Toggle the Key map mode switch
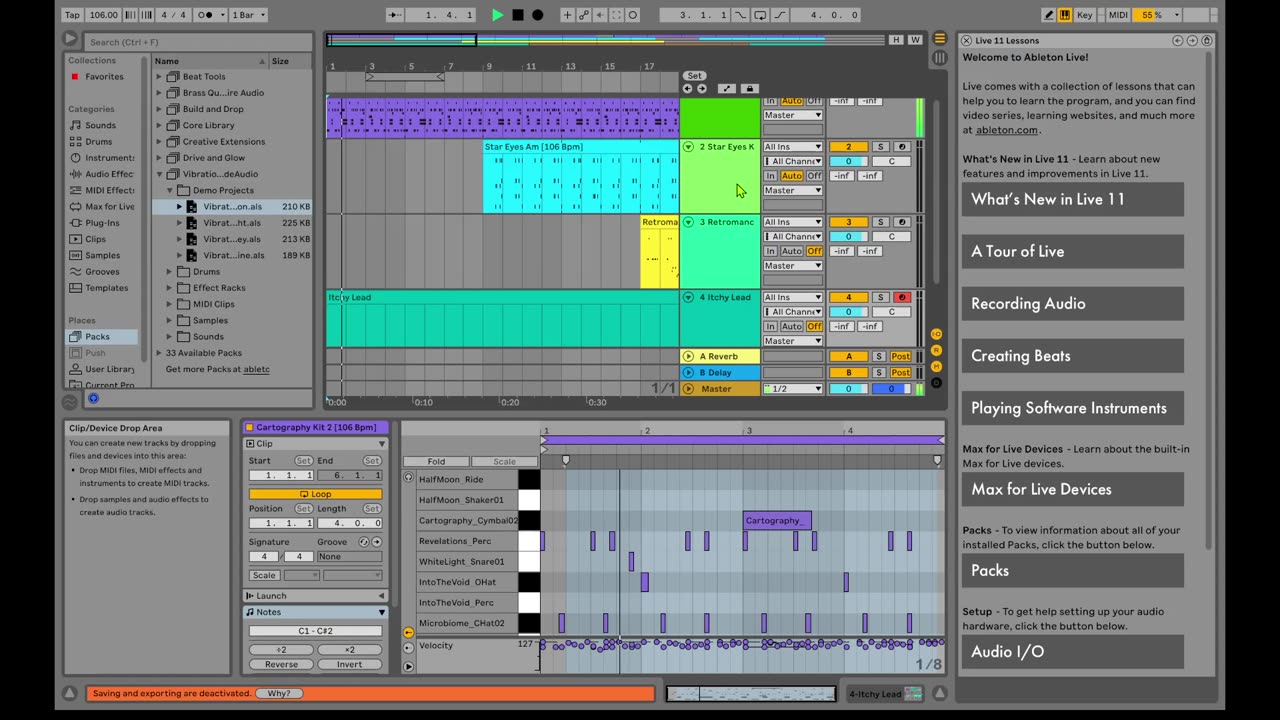Screen dimensions: 1280x720 tap(1085, 15)
